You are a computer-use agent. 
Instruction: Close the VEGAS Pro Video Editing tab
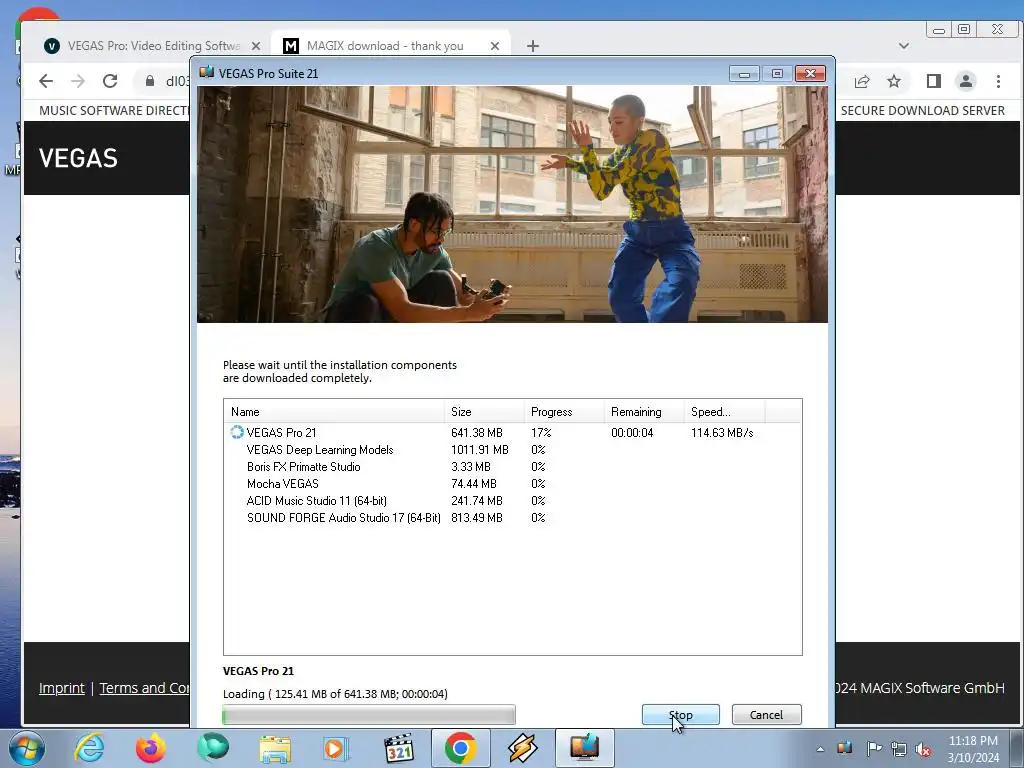[x=256, y=46]
